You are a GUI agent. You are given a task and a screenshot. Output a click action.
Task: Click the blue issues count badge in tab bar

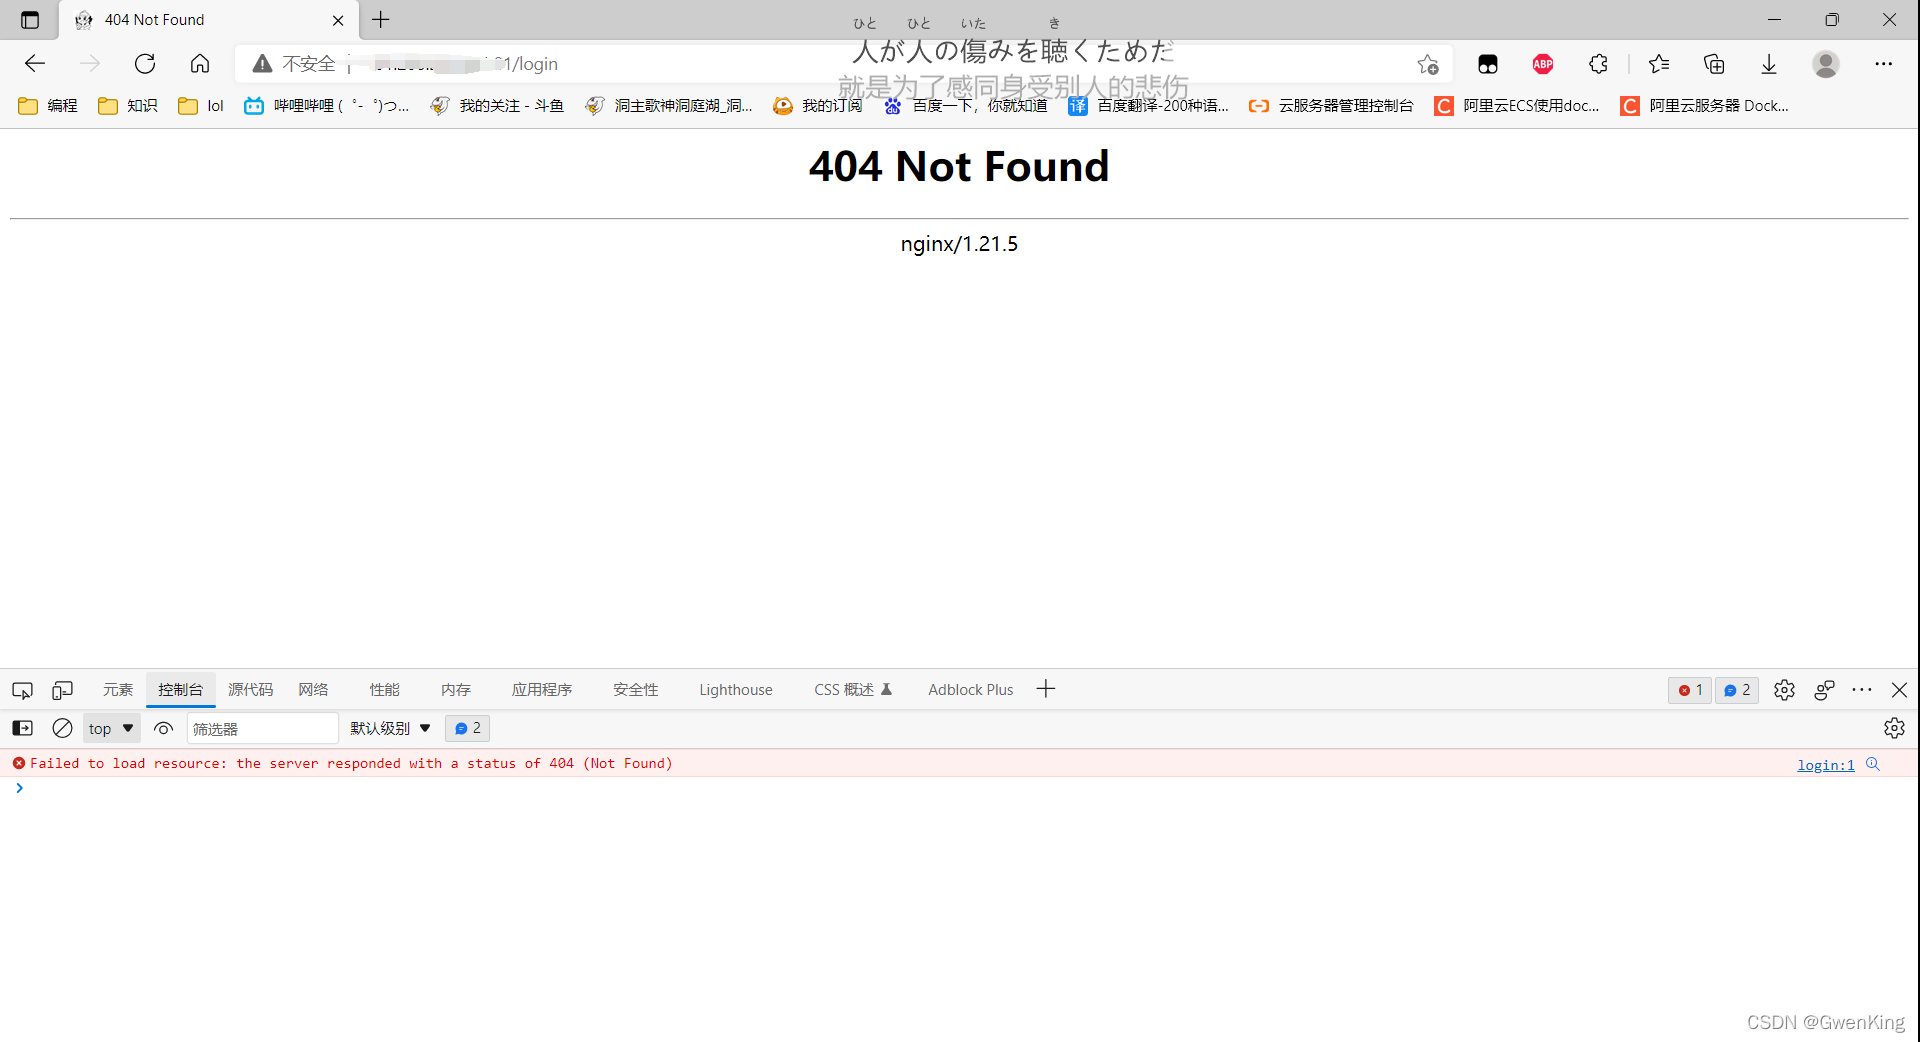point(1737,690)
